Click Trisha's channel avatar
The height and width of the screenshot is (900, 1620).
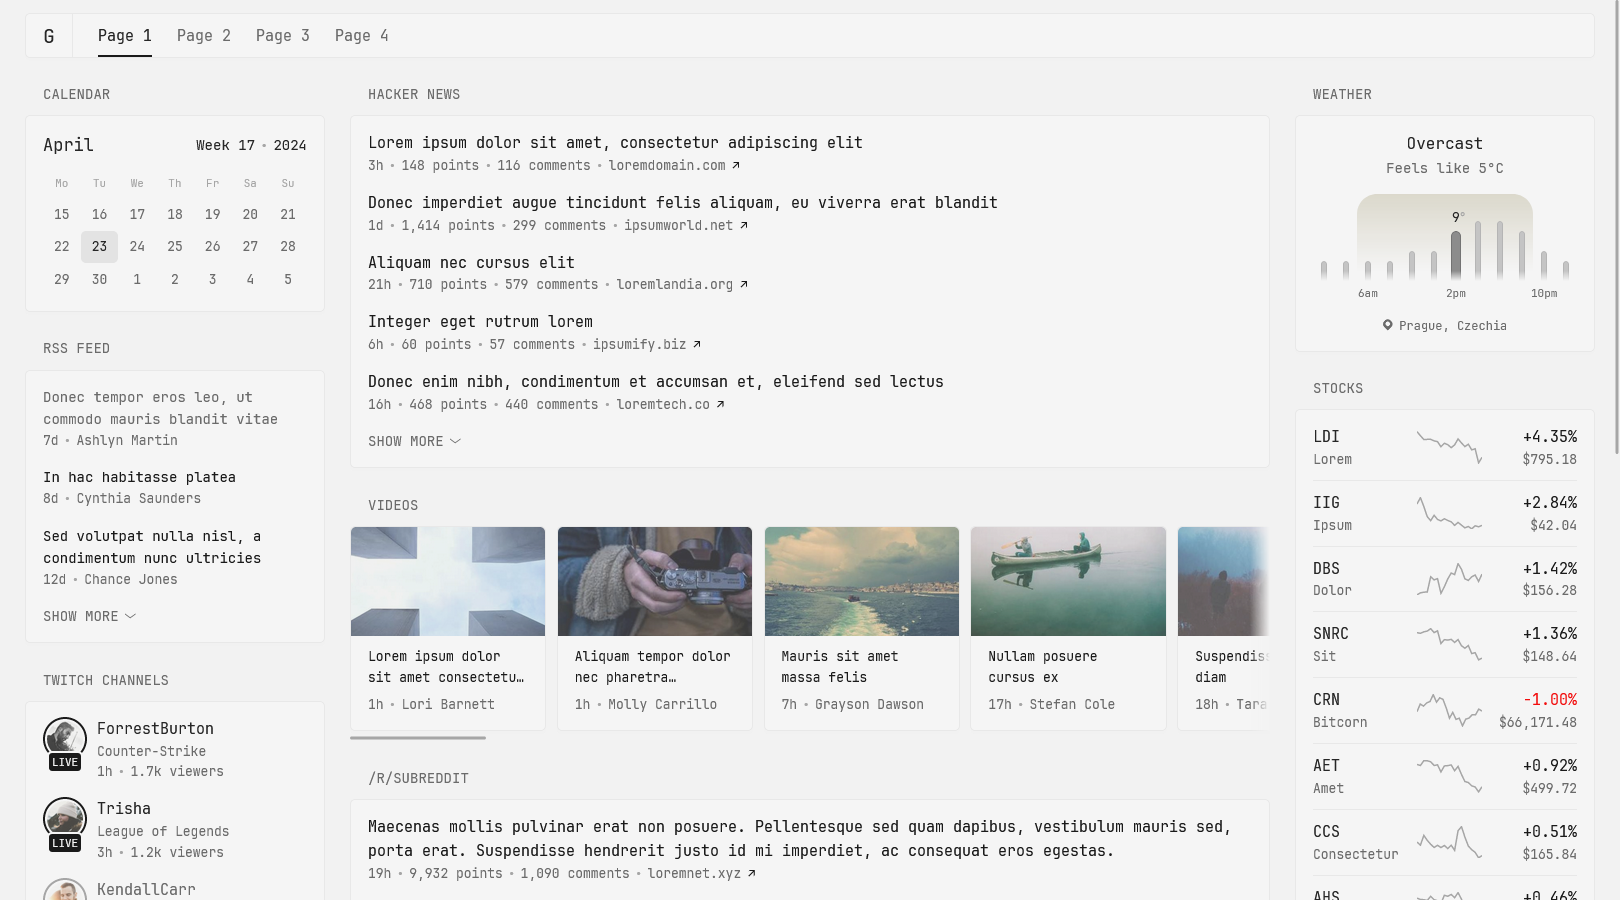pyautogui.click(x=65, y=817)
